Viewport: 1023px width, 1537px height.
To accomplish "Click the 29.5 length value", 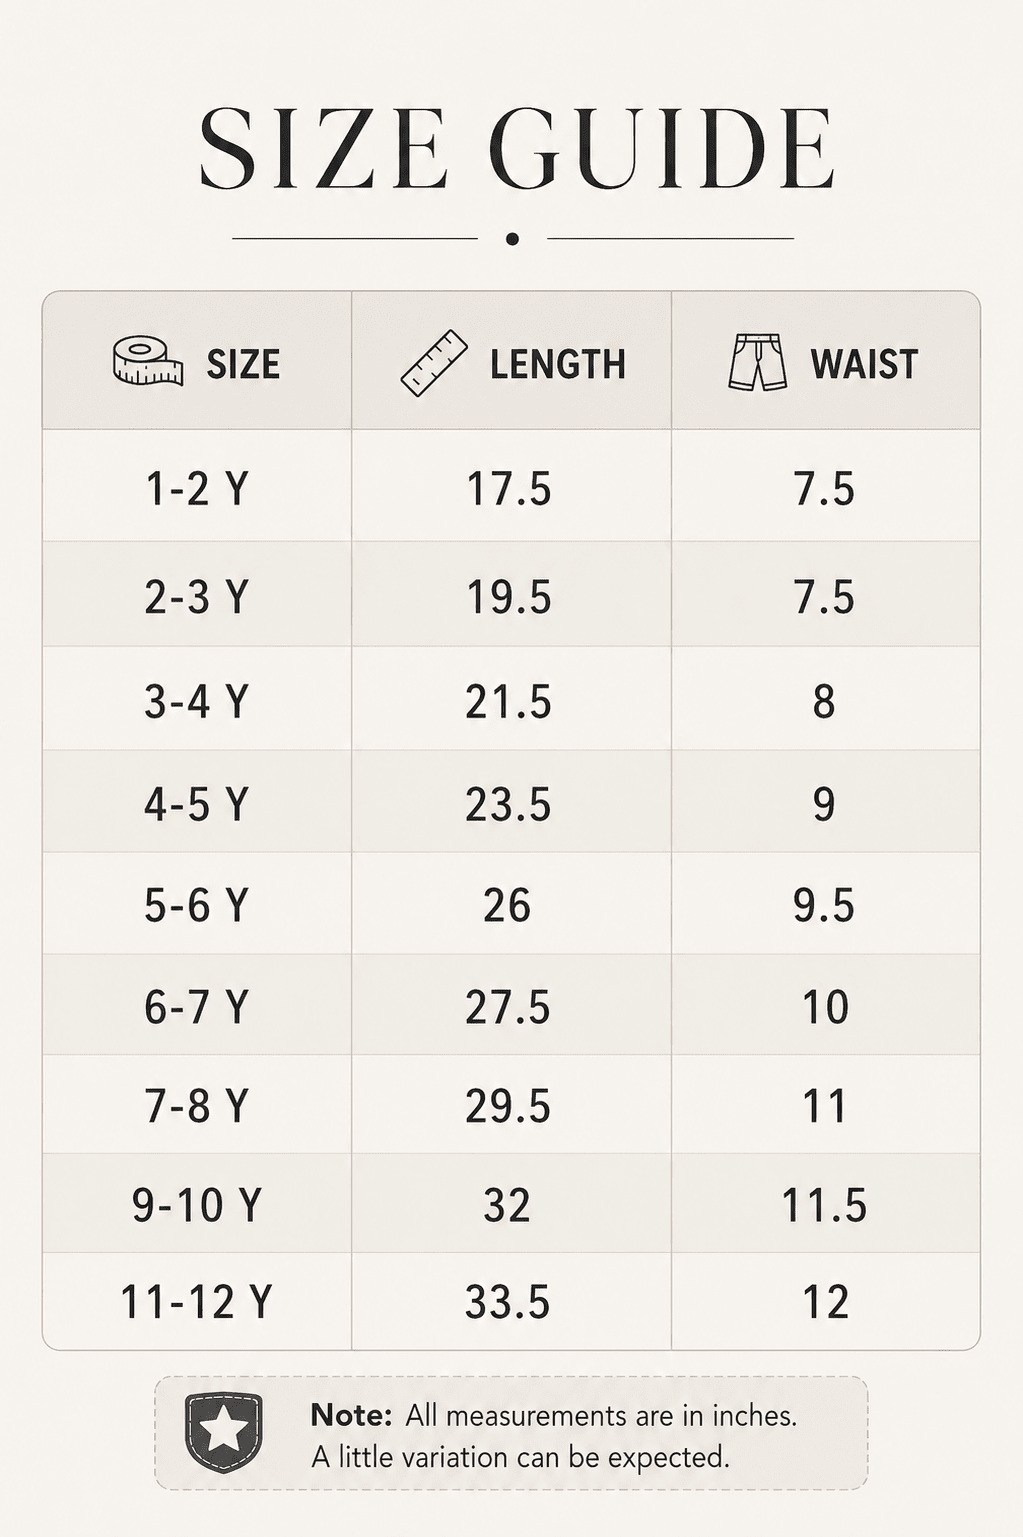I will (508, 1106).
